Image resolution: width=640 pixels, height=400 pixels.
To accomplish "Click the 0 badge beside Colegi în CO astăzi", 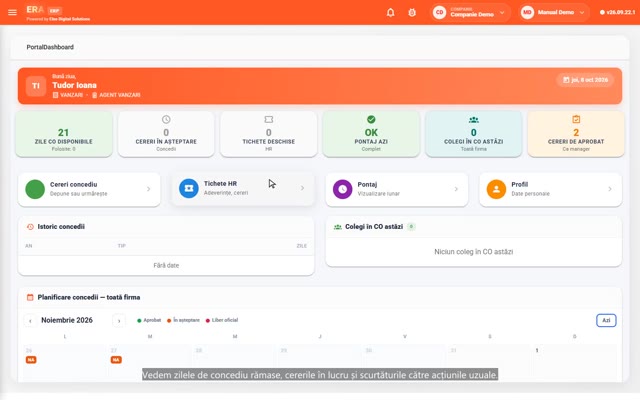I will 411,227.
